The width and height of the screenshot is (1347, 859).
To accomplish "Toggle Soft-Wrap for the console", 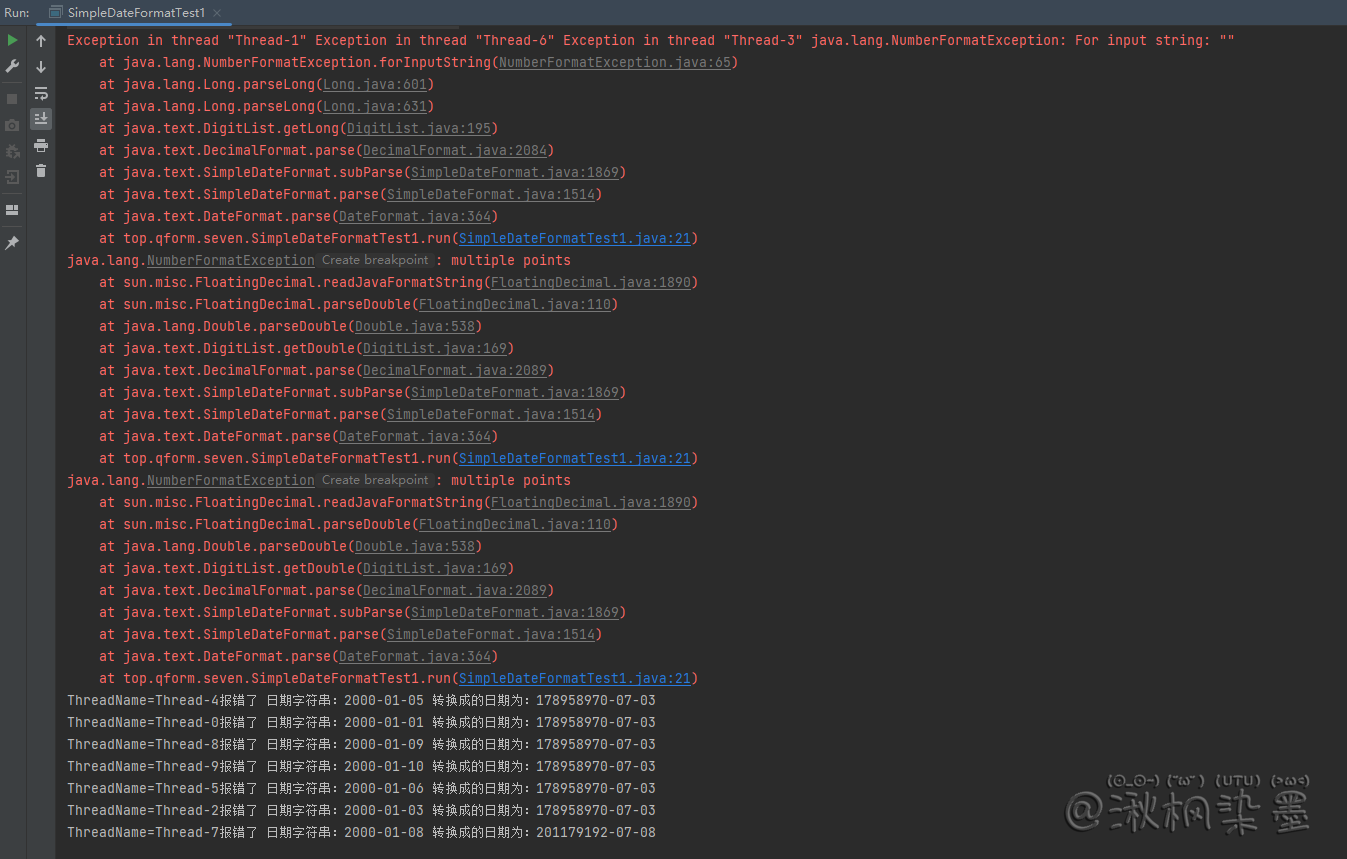I will point(41,93).
